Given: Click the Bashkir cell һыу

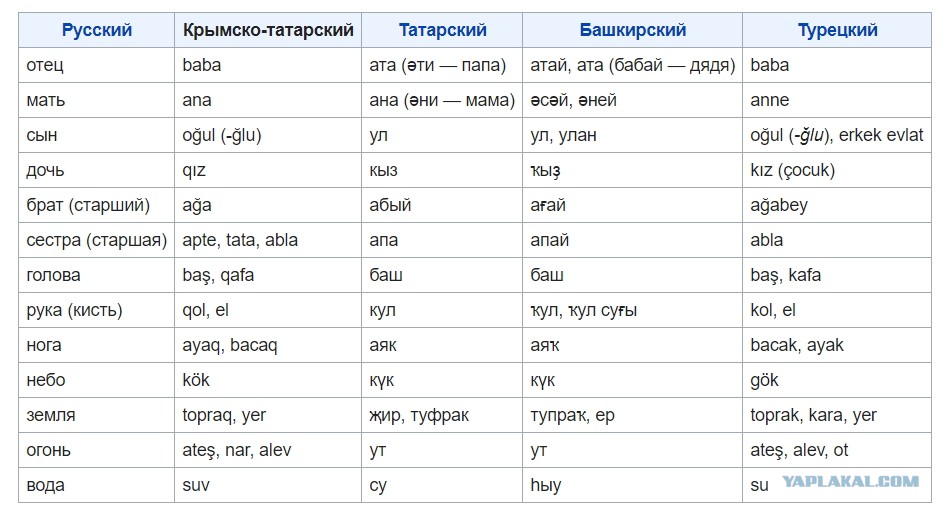Looking at the screenshot, I should 632,485.
